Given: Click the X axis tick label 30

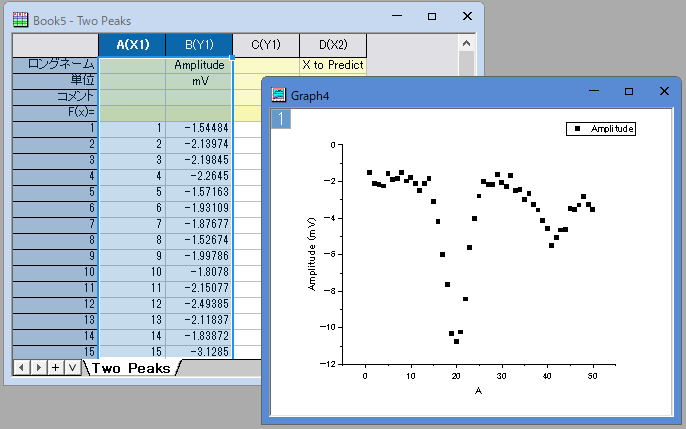Looking at the screenshot, I should pos(501,376).
